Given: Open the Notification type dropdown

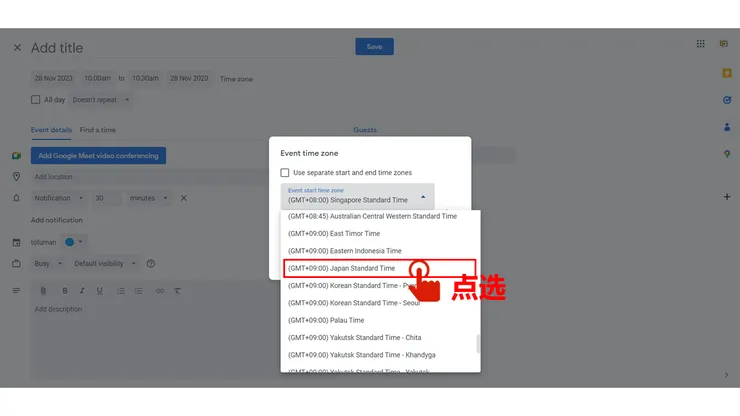Looking at the screenshot, I should 59,198.
